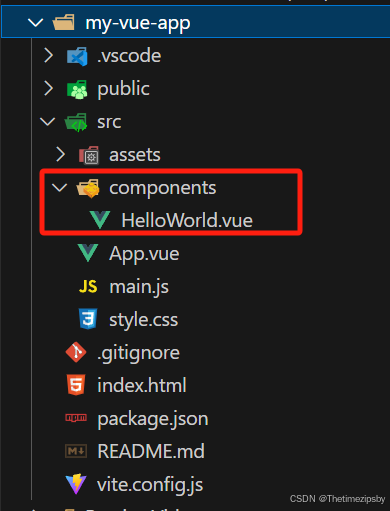Collapse the my-vue-app root folder chevron

[x=36, y=23]
